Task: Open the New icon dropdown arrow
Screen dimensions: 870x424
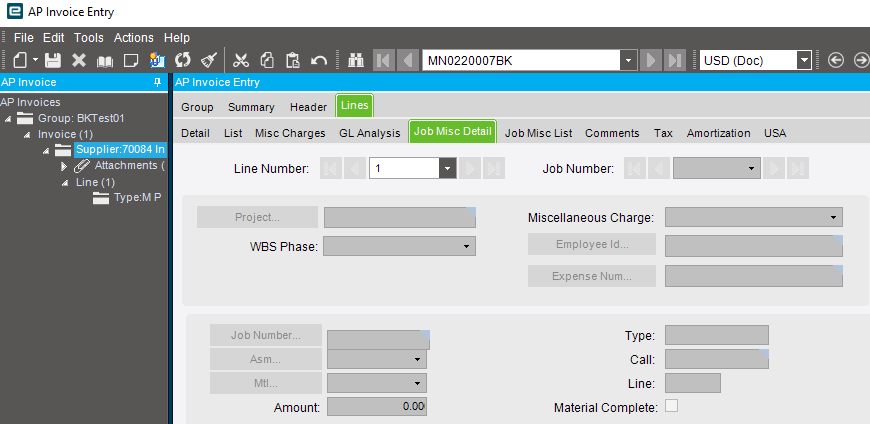Action: pos(36,60)
